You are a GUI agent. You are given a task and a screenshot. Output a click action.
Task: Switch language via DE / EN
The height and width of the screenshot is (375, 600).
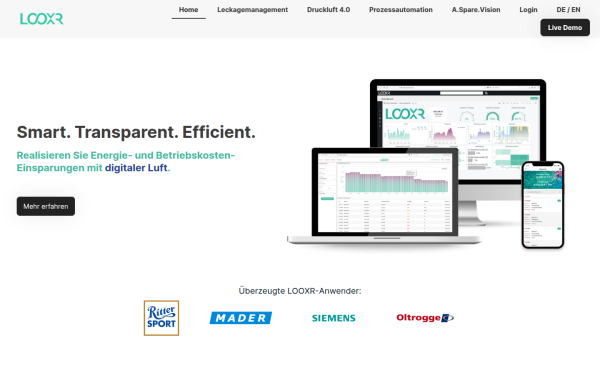(x=568, y=10)
